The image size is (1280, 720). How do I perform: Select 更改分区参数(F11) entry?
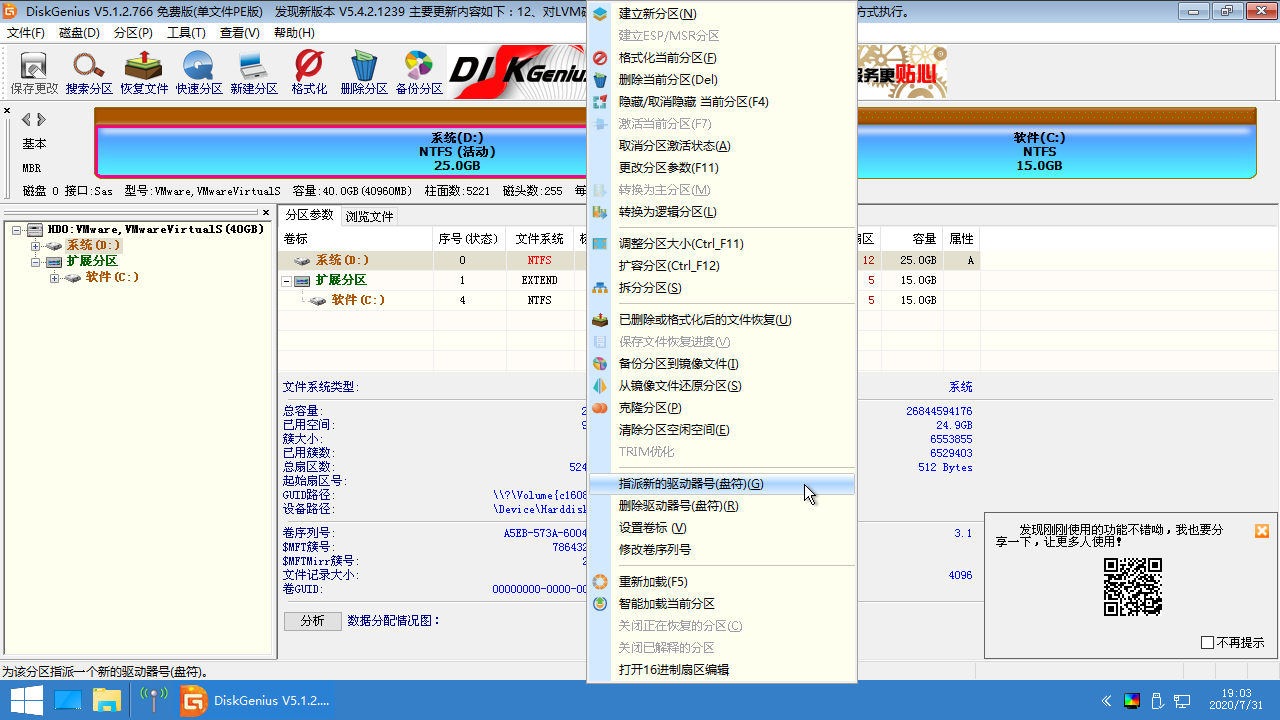721,168
